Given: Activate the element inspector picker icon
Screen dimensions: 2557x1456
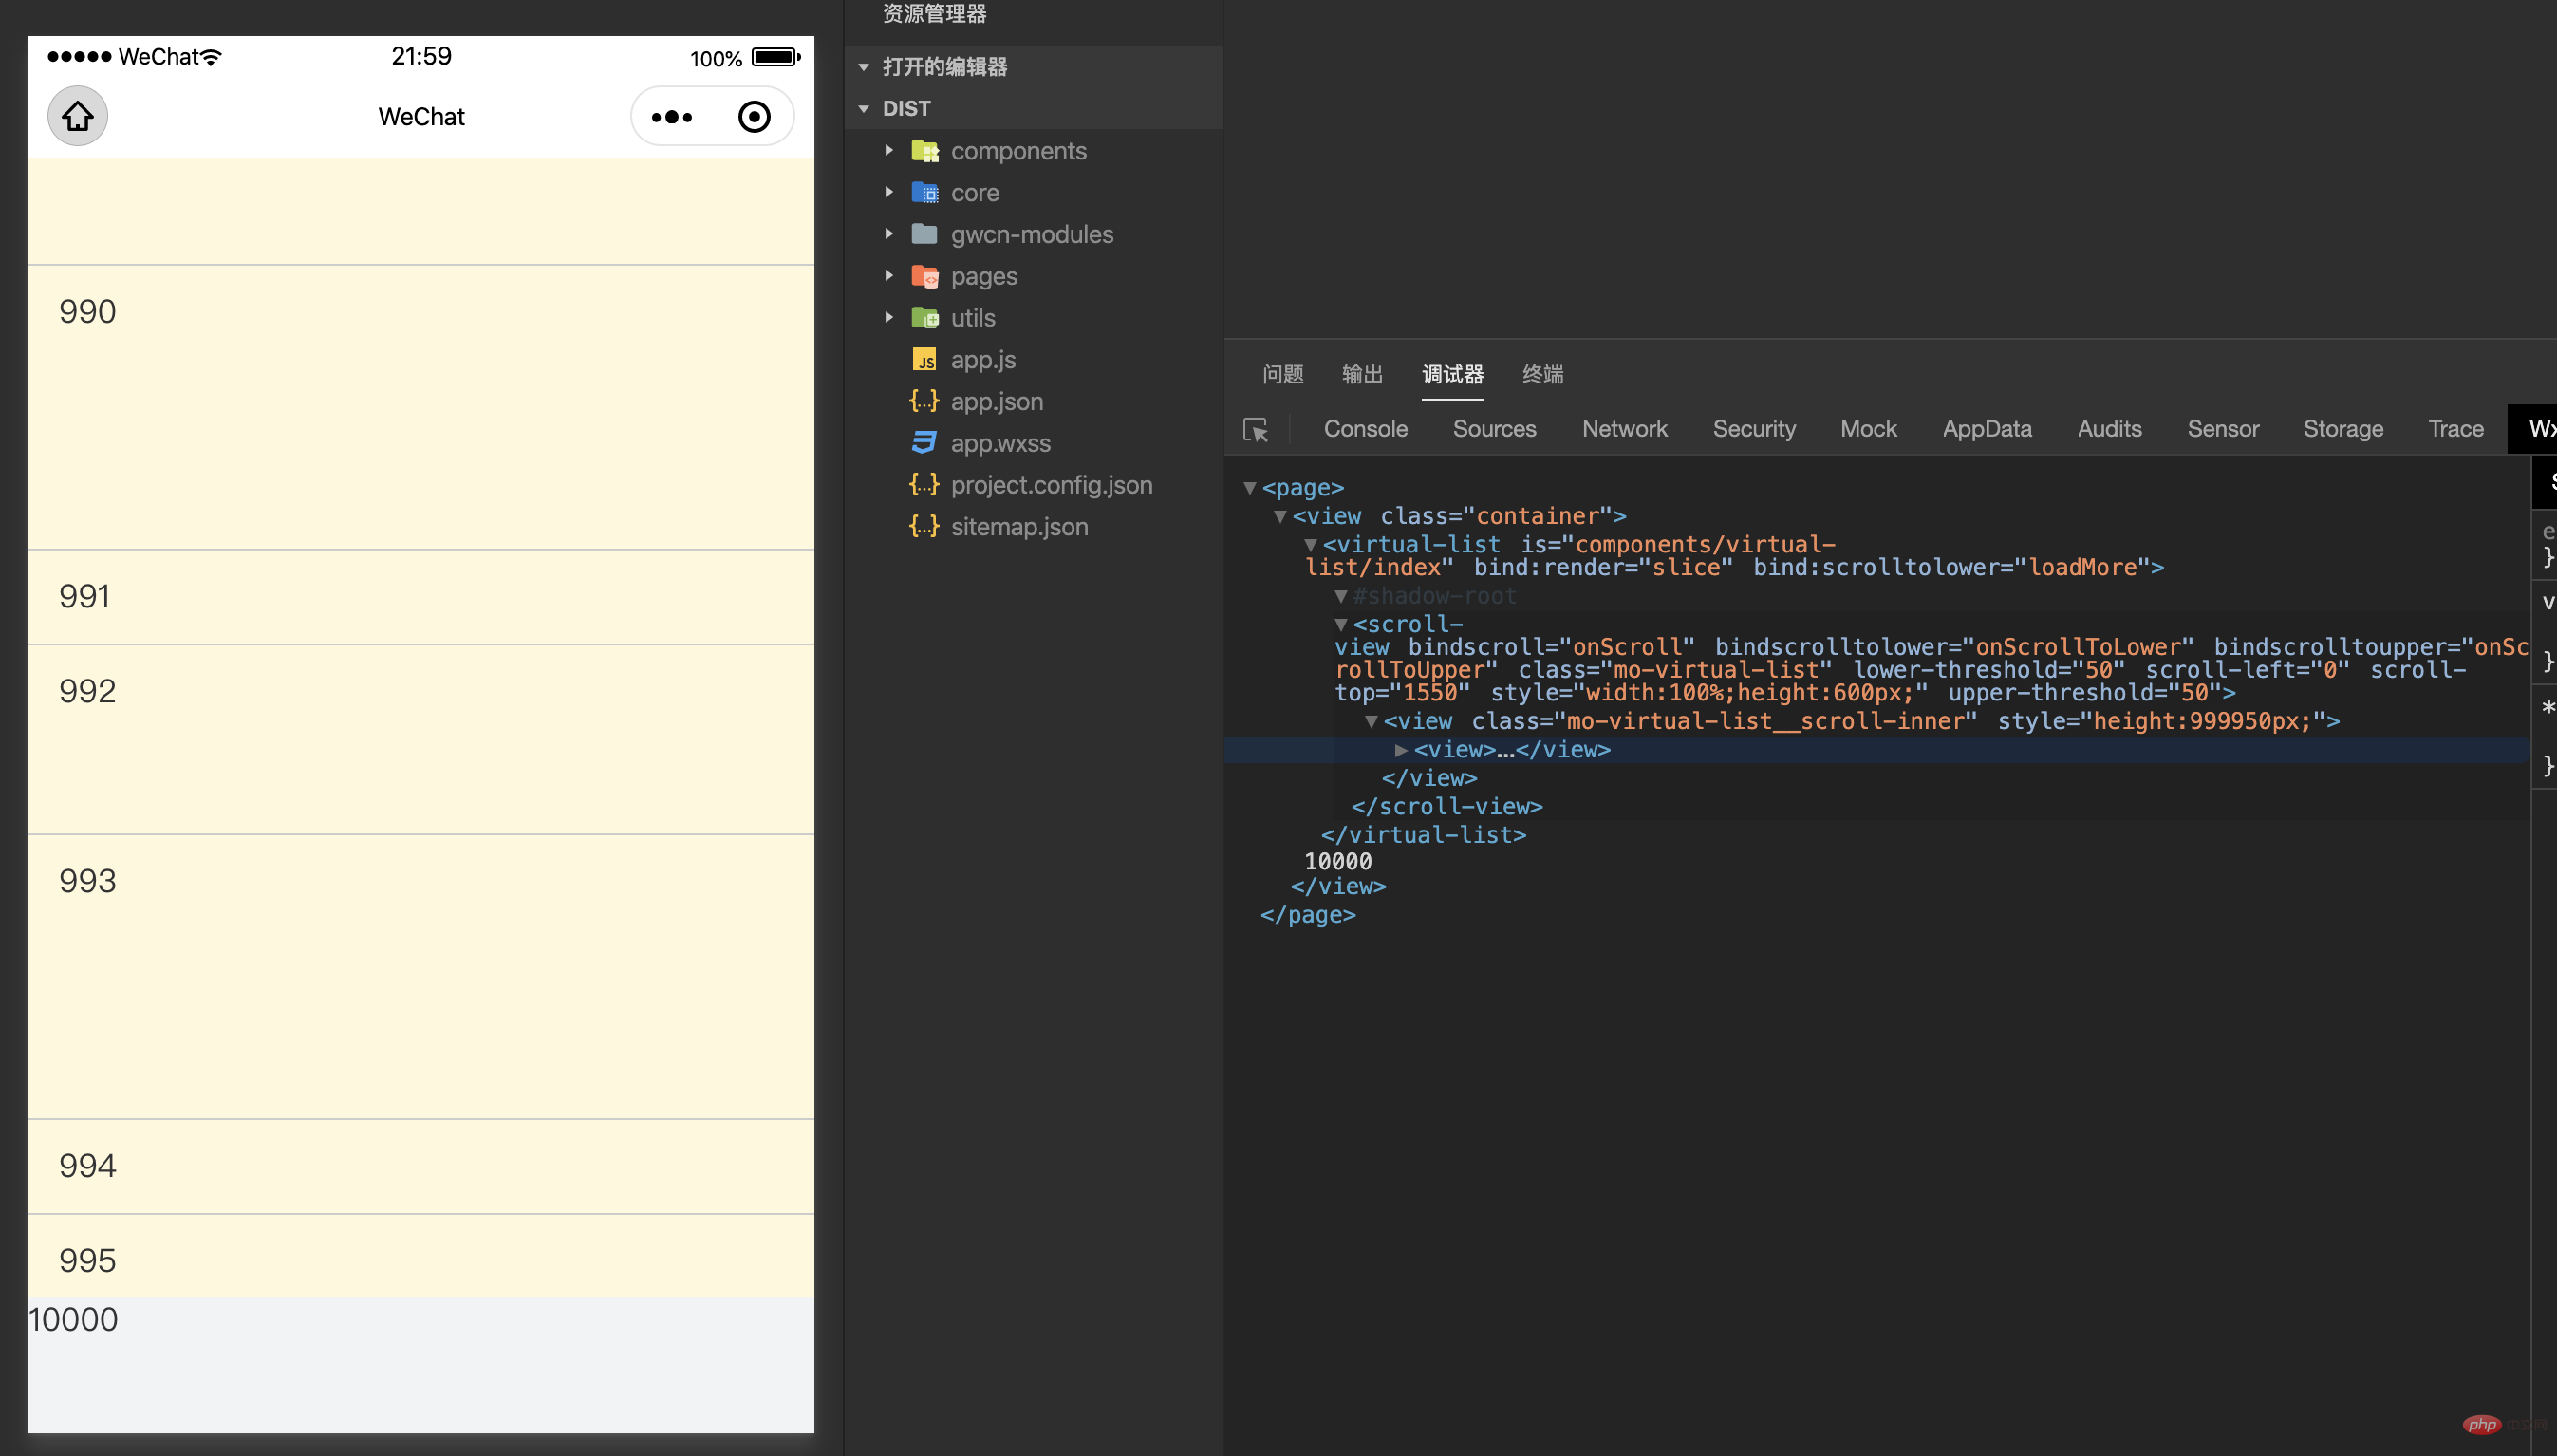Looking at the screenshot, I should point(1255,429).
